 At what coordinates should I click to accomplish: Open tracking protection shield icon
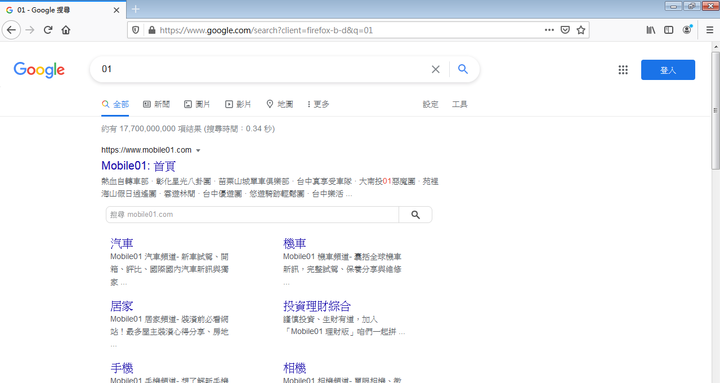tap(135, 30)
